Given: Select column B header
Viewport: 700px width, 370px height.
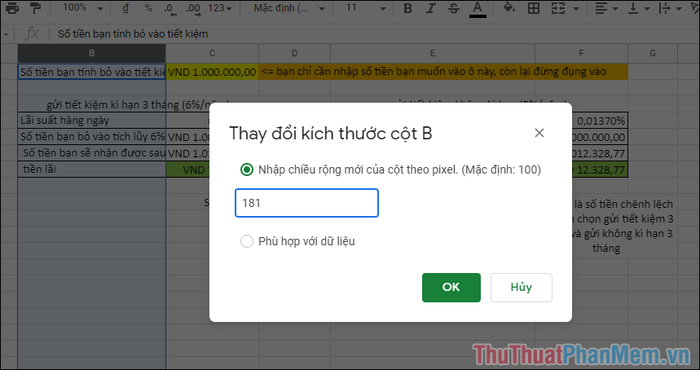Looking at the screenshot, I should coord(92,53).
